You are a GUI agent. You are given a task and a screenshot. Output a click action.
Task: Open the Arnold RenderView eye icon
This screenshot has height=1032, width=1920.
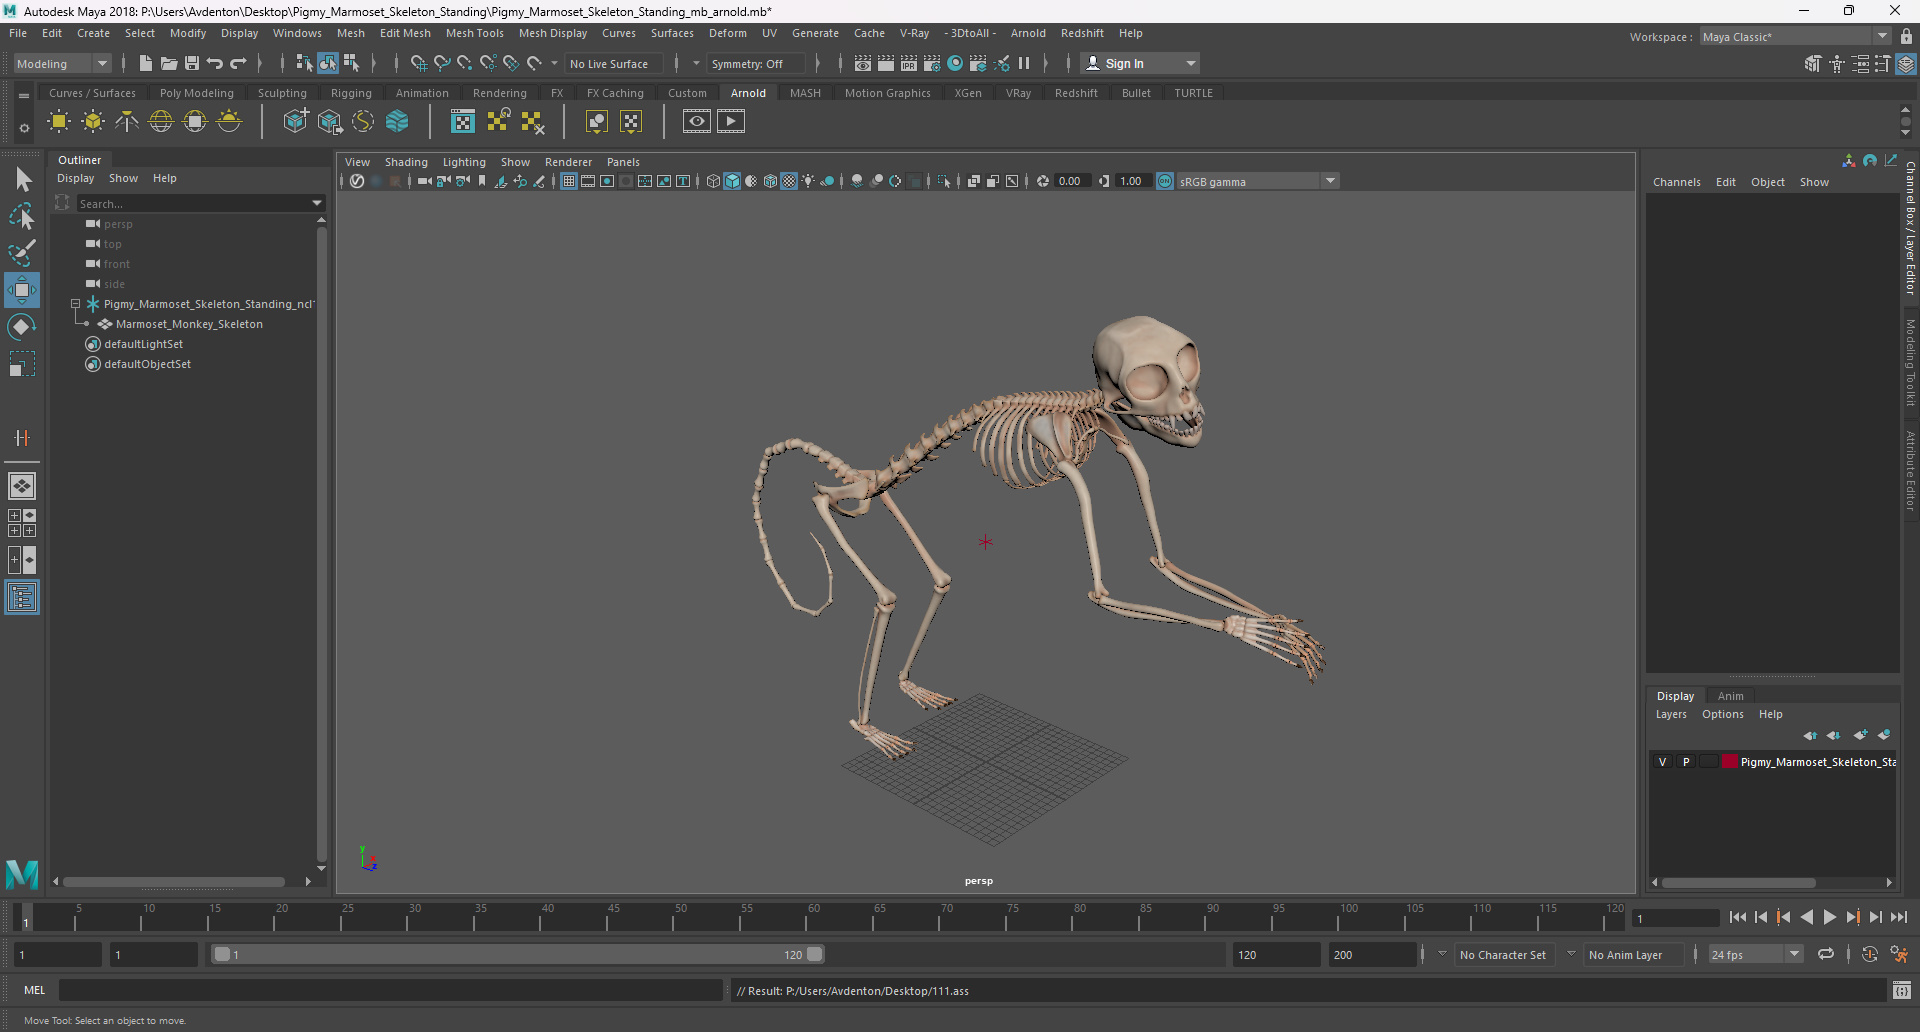[x=697, y=122]
